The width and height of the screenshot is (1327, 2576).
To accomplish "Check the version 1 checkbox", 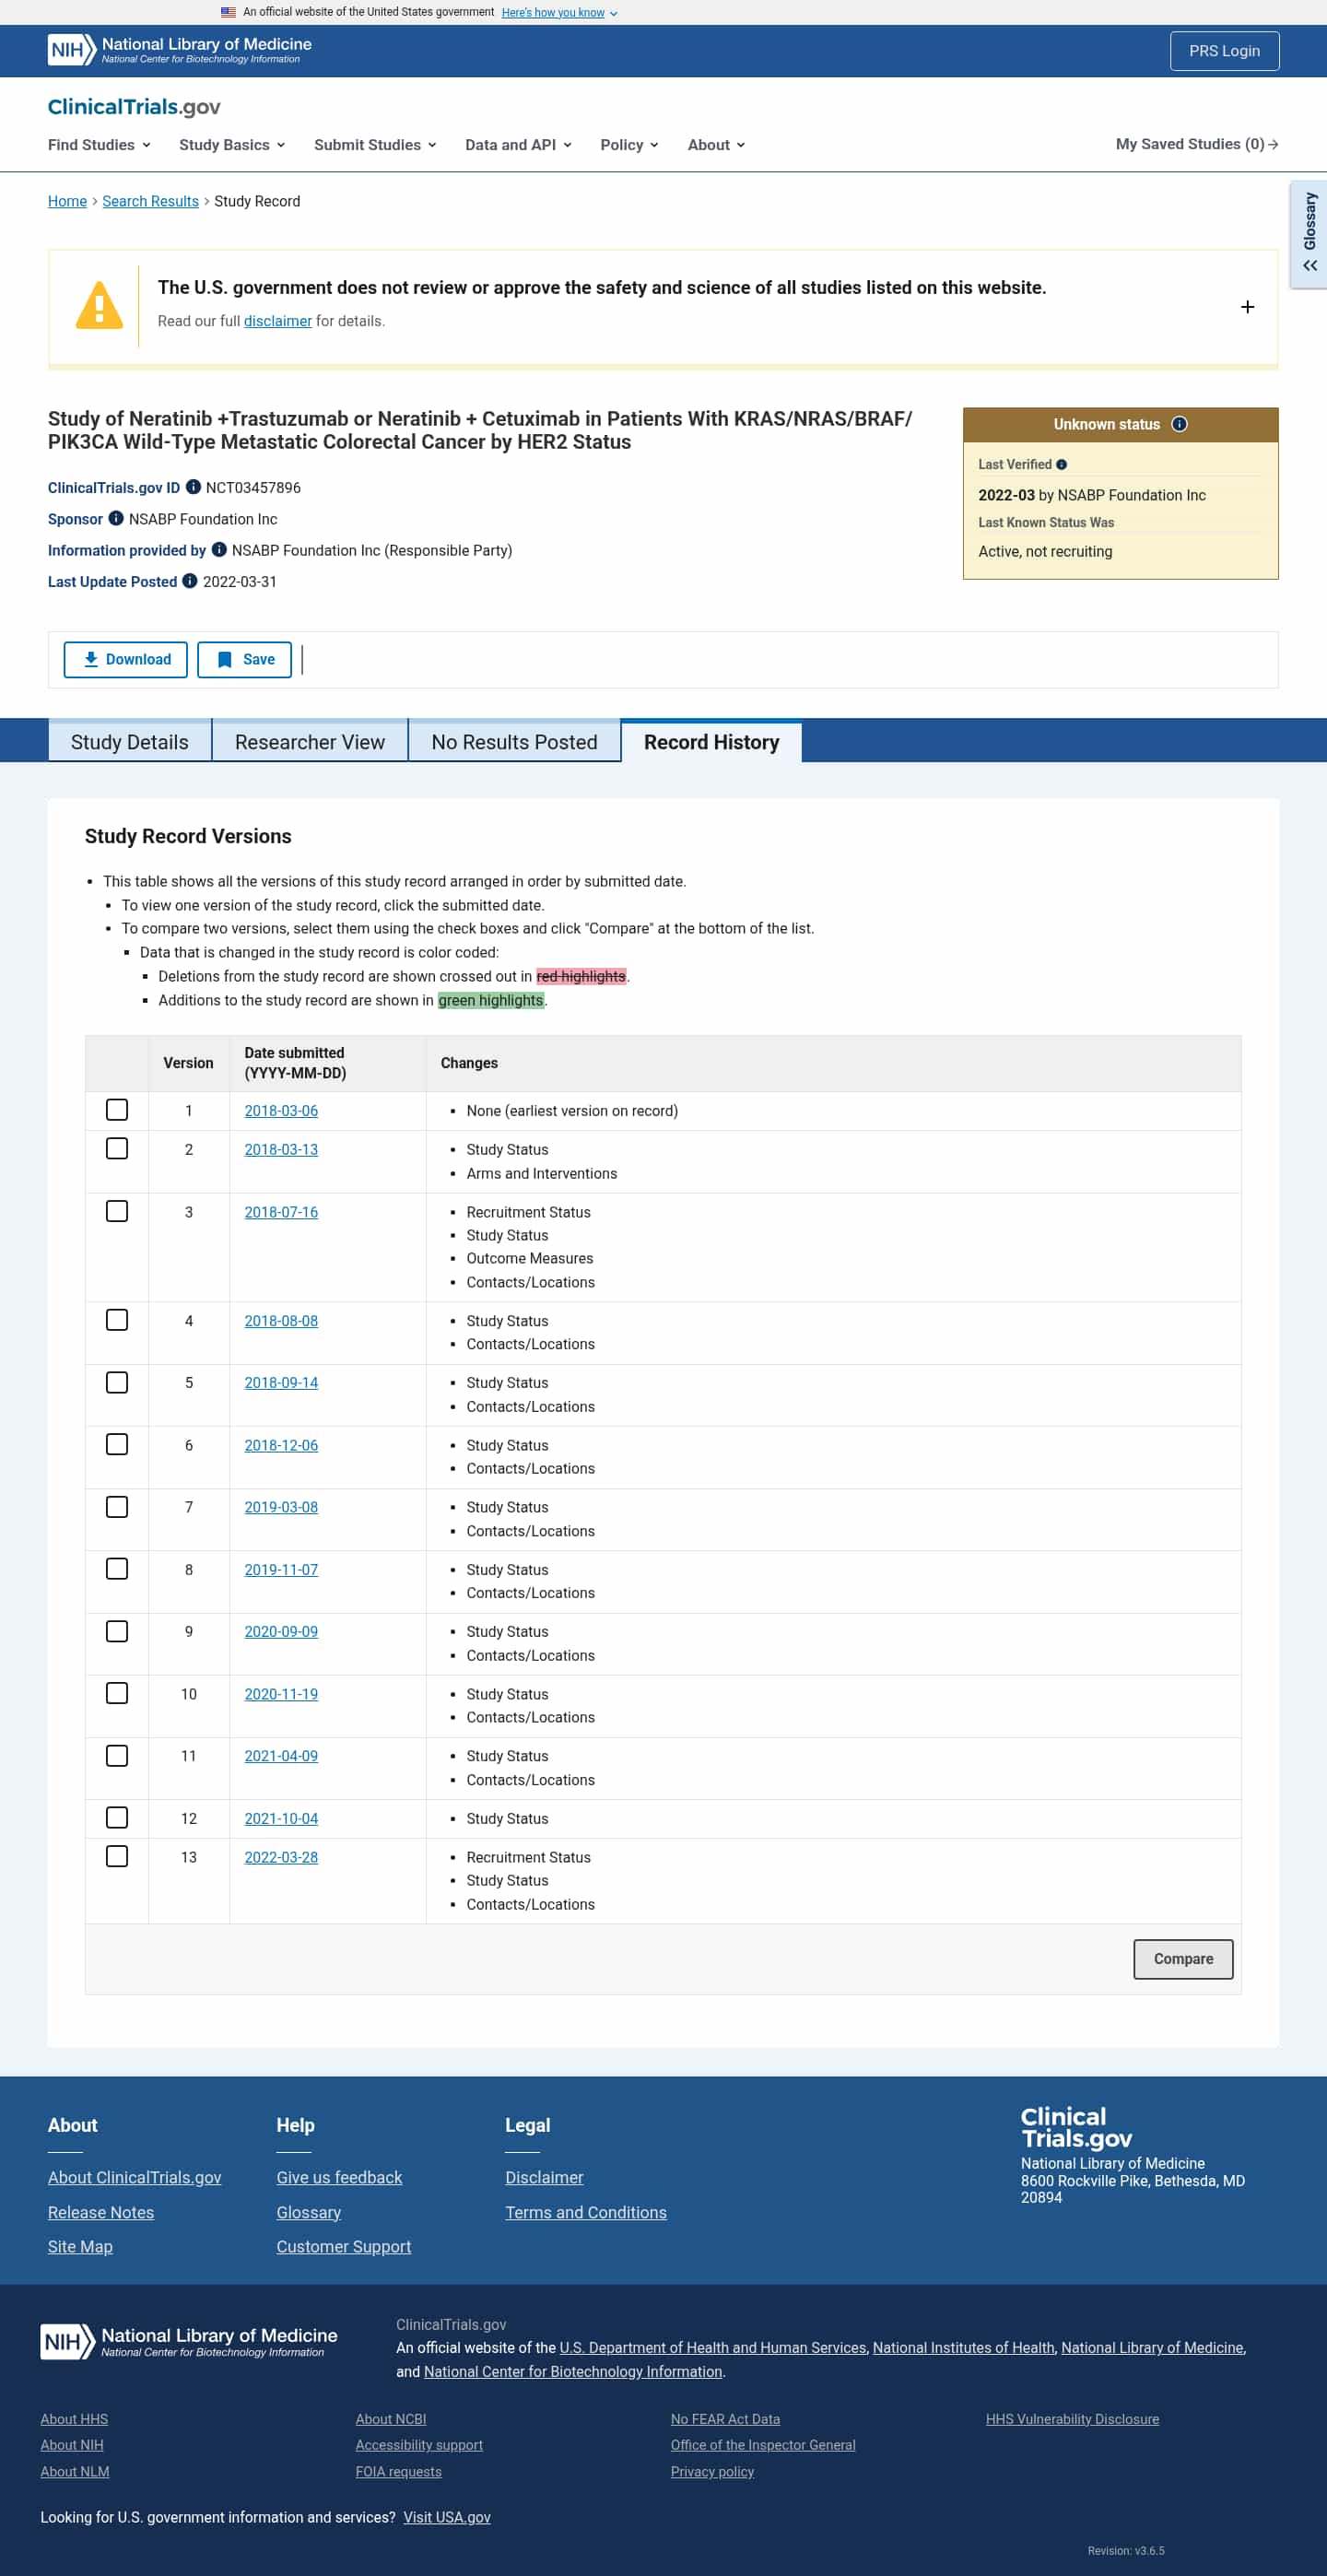I will point(117,1110).
